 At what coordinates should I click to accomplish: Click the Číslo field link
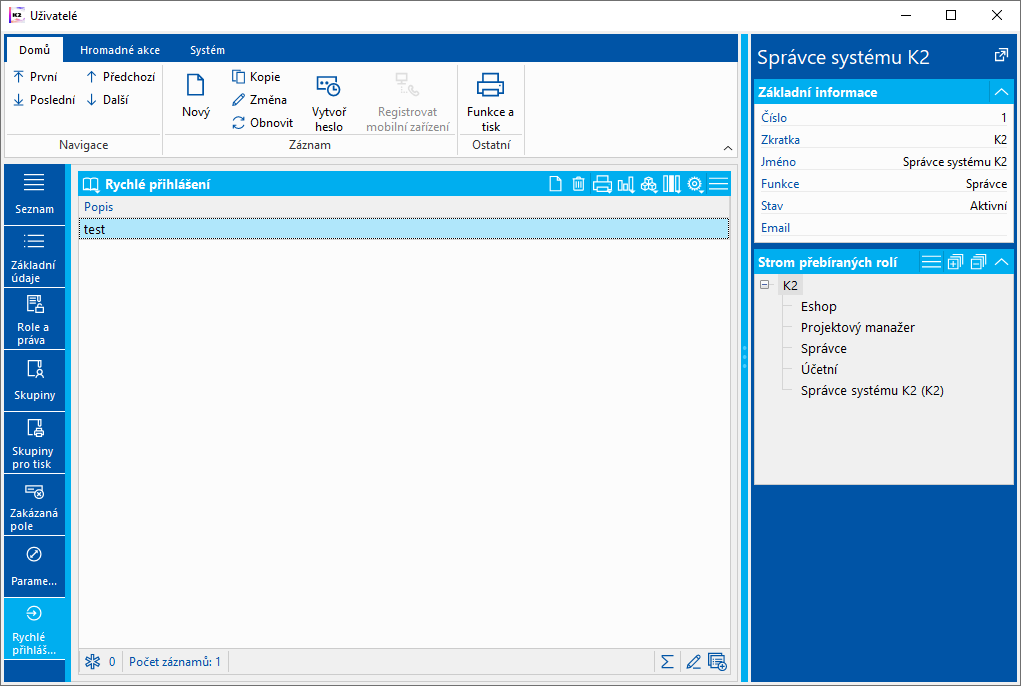pos(774,118)
